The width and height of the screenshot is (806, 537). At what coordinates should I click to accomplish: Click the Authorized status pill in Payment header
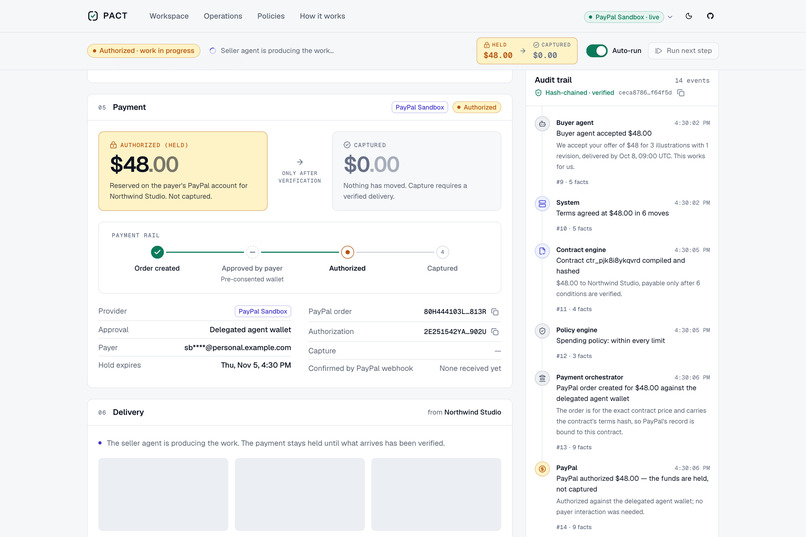click(x=477, y=107)
